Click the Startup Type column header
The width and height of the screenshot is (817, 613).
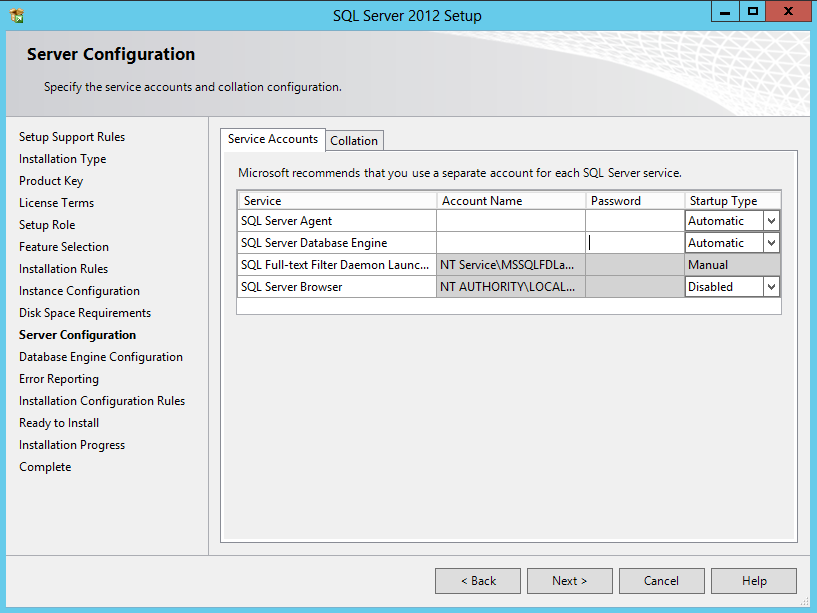coord(733,201)
